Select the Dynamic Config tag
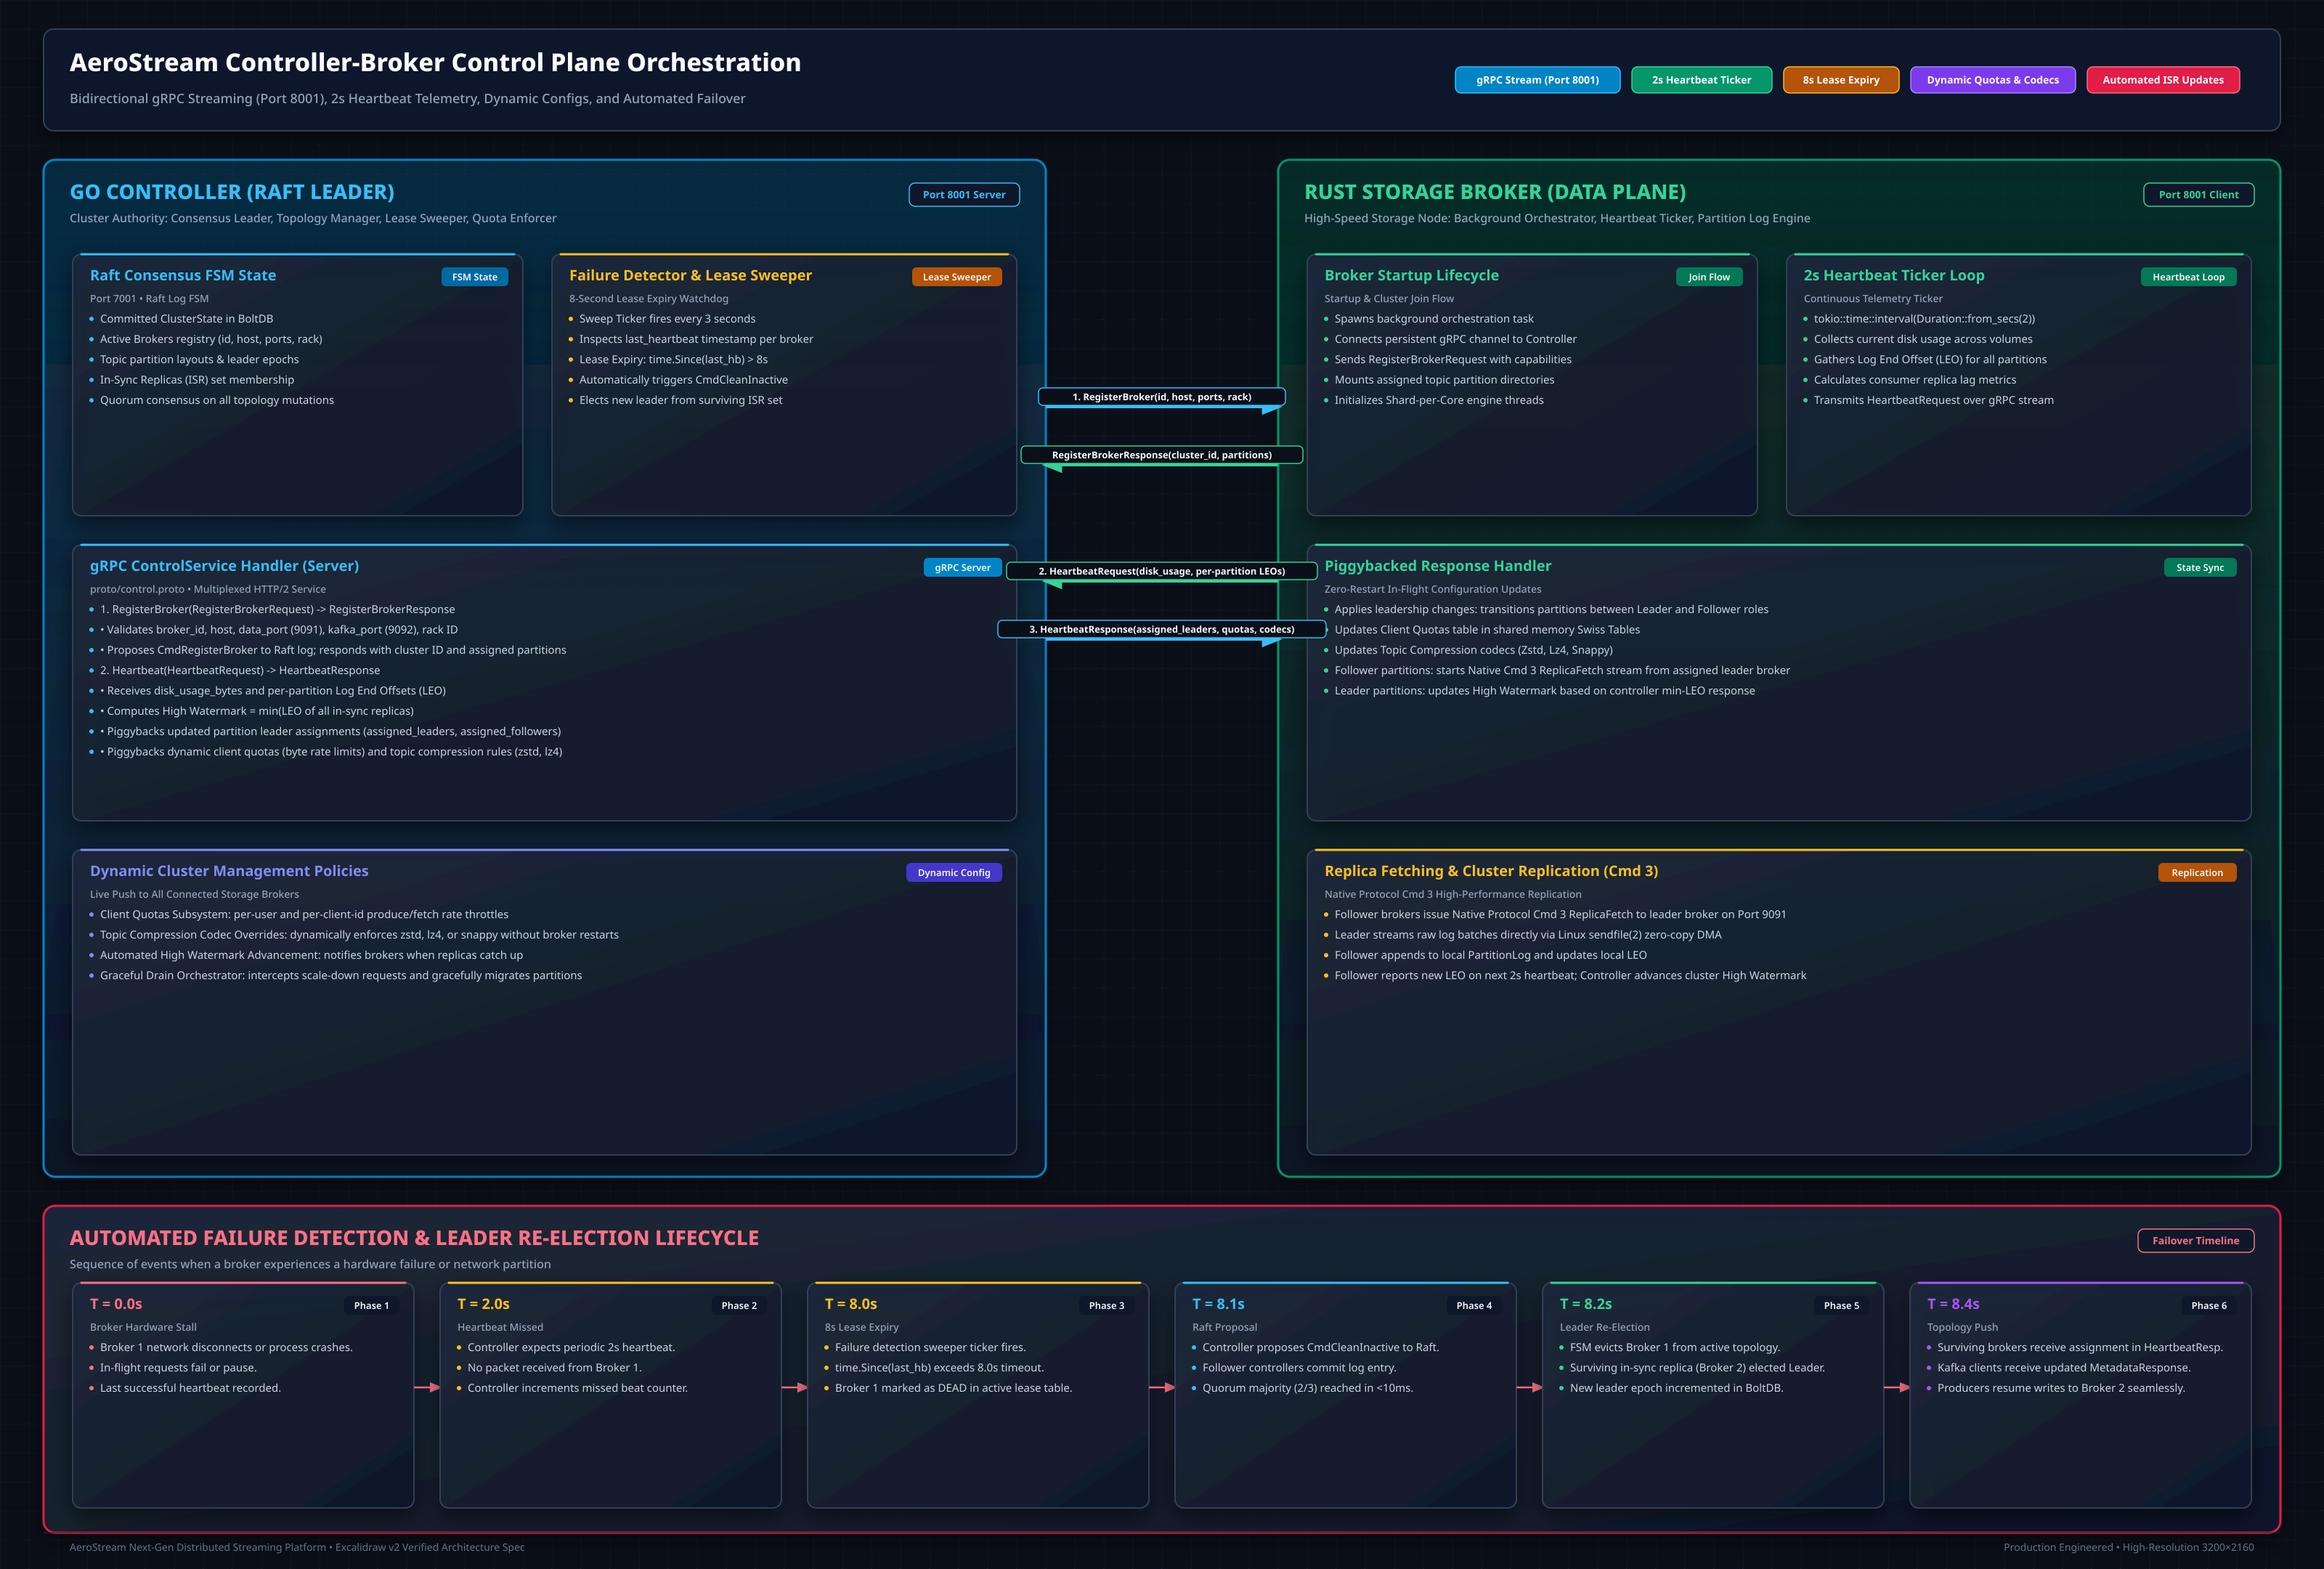The height and width of the screenshot is (1569, 2324). (x=953, y=873)
